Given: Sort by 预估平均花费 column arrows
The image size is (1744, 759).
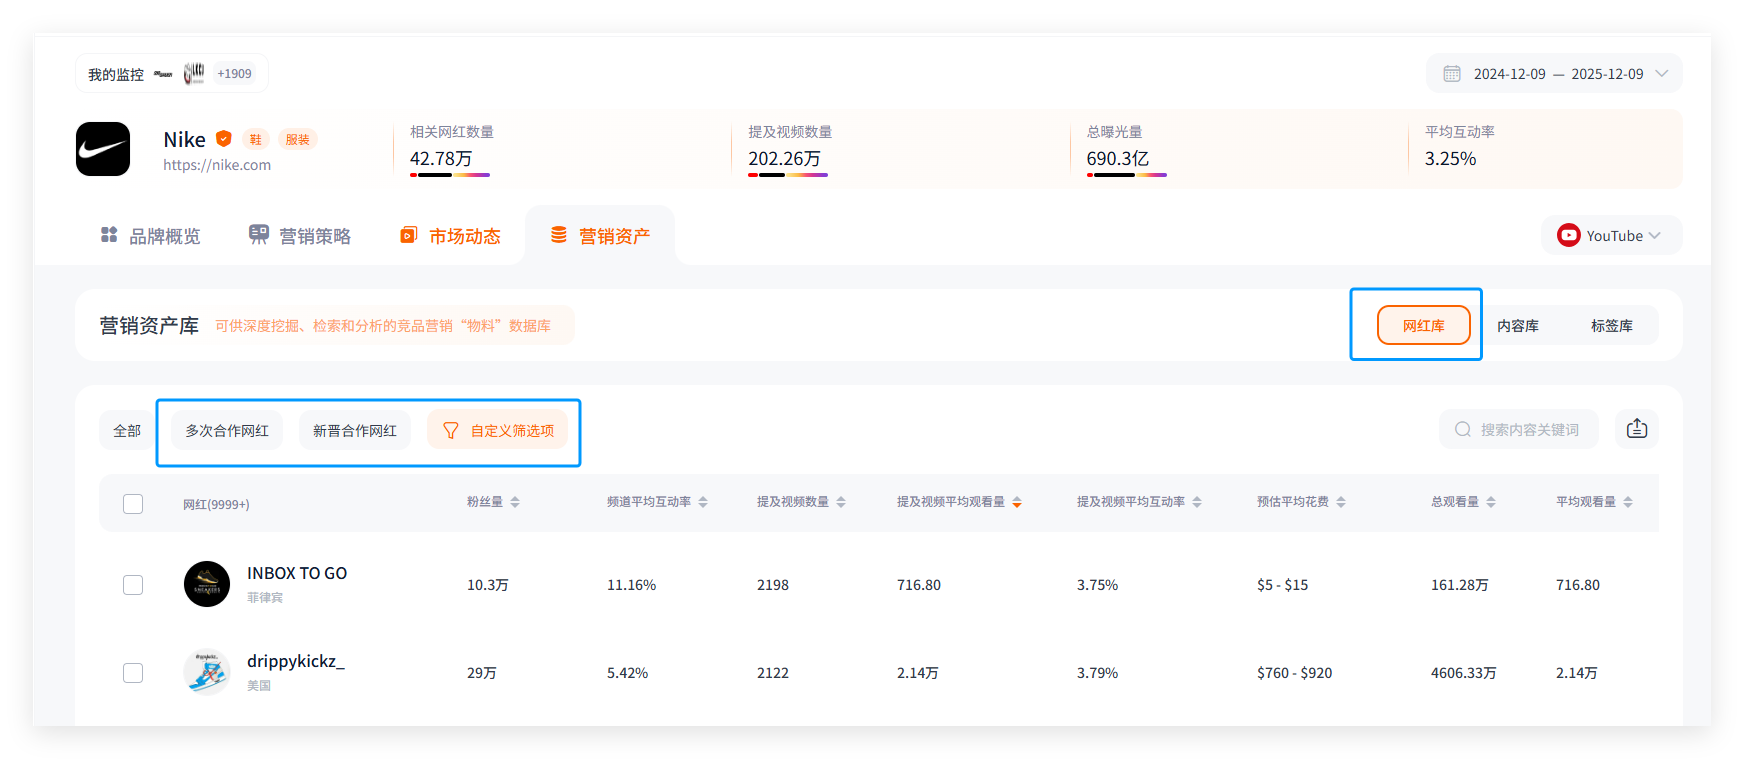Looking at the screenshot, I should tap(1341, 502).
